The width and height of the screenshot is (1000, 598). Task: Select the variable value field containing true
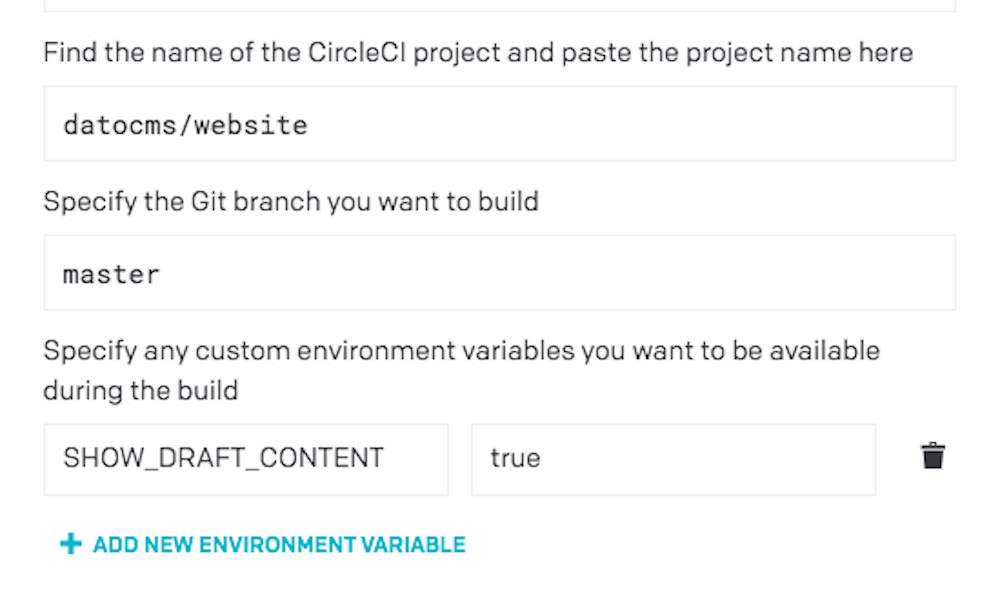(673, 460)
